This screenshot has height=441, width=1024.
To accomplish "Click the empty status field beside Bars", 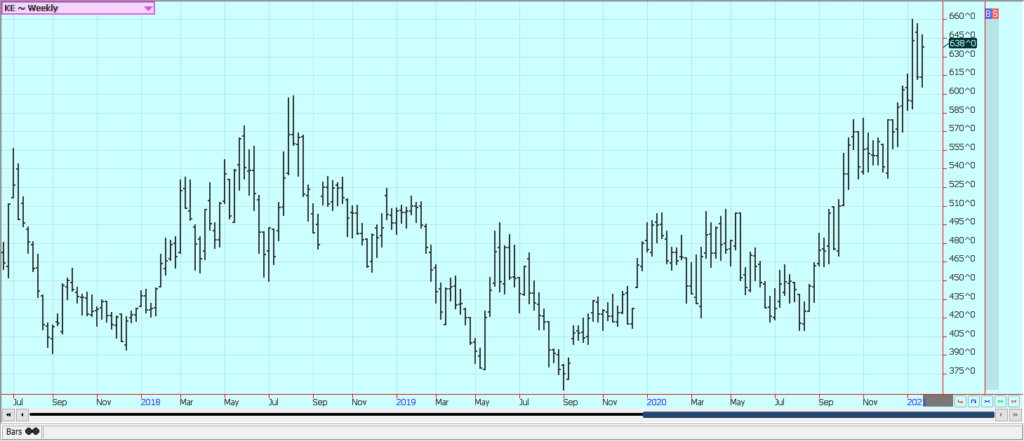I will click(531, 432).
